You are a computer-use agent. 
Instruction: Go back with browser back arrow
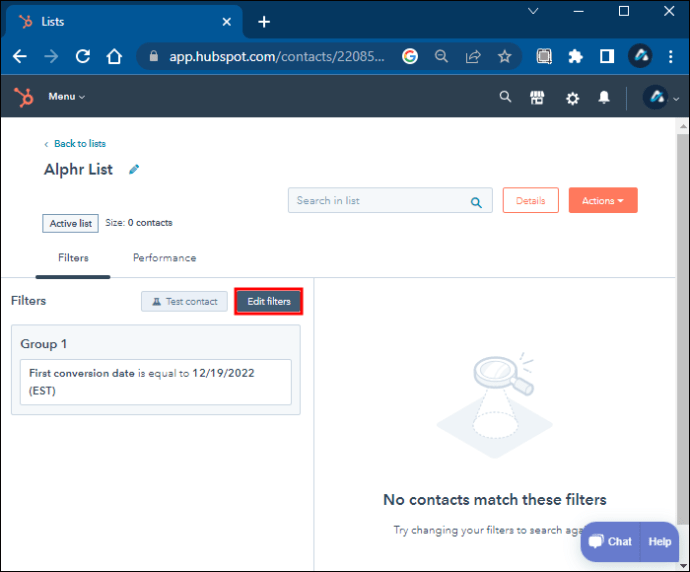20,56
